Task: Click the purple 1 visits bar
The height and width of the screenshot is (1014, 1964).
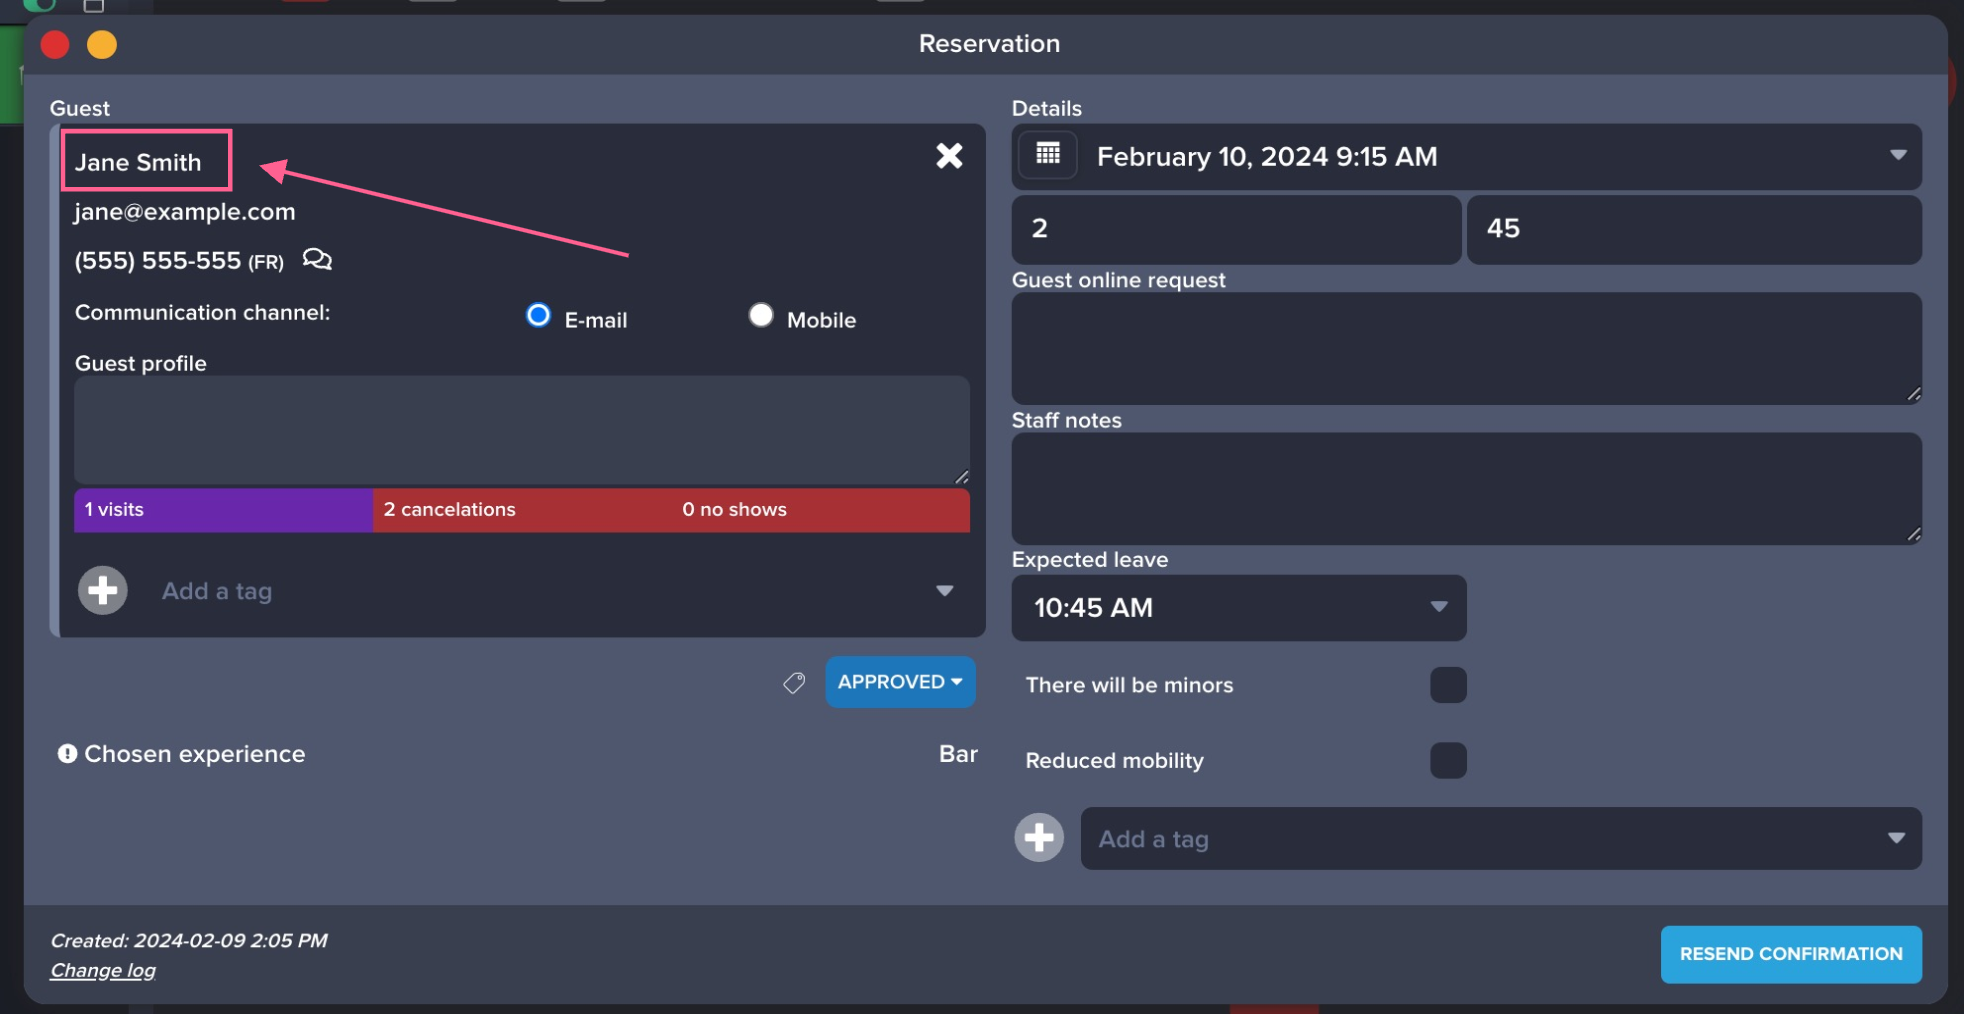Action: tap(223, 510)
